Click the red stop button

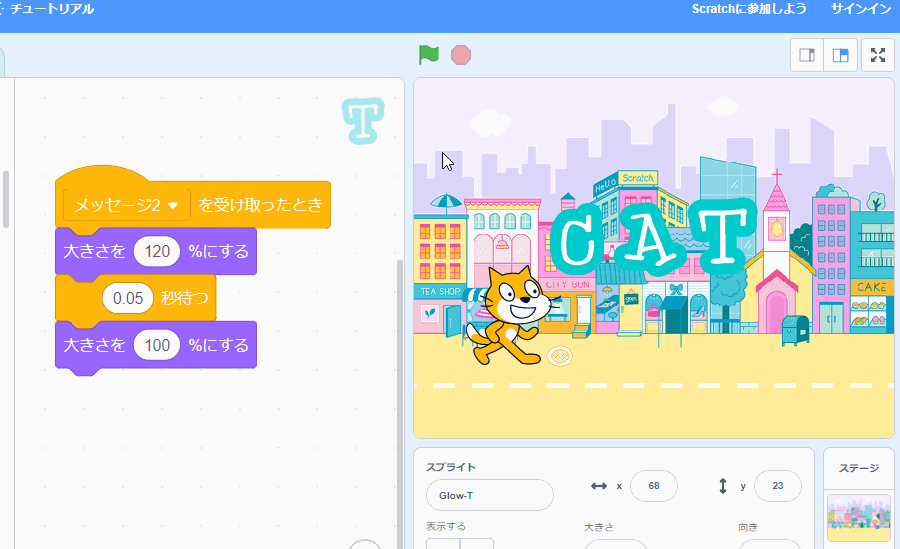point(461,55)
